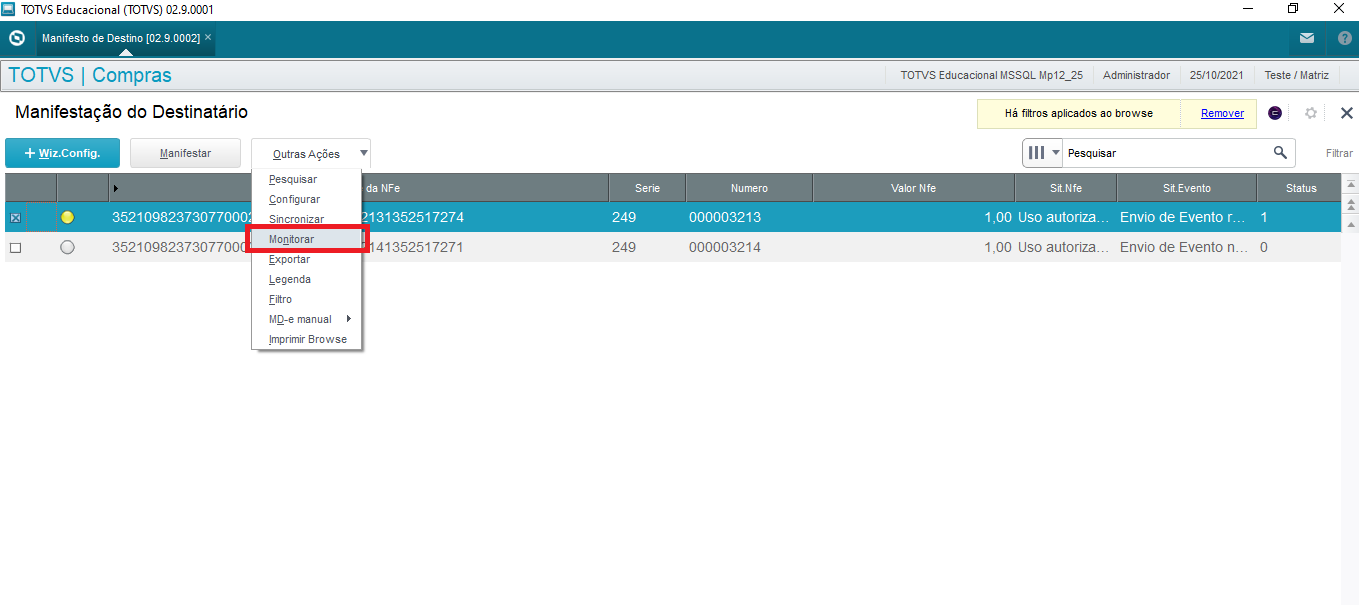Click the date 25/10/2021 in header

1217,75
